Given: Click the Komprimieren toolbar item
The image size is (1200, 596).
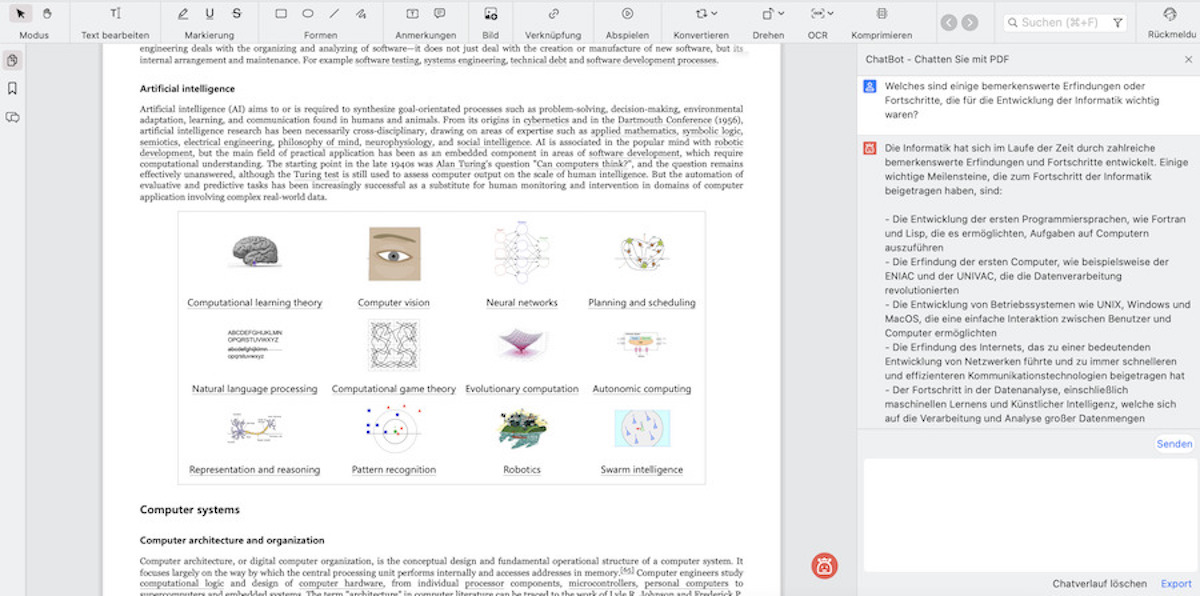Looking at the screenshot, I should point(881,14).
